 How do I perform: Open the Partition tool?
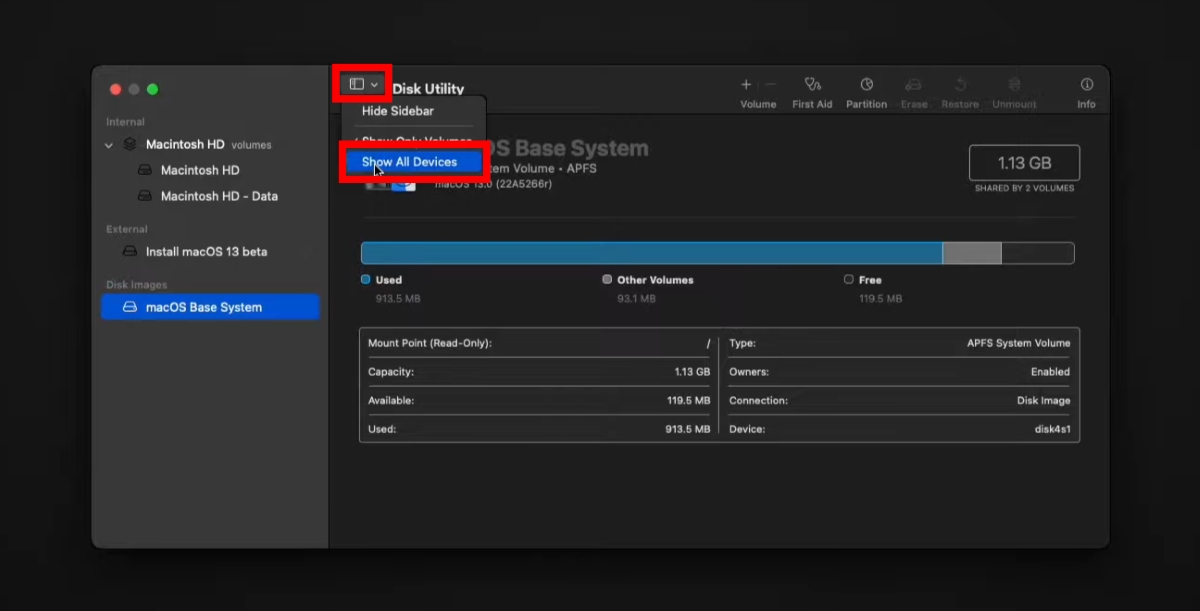point(866,88)
